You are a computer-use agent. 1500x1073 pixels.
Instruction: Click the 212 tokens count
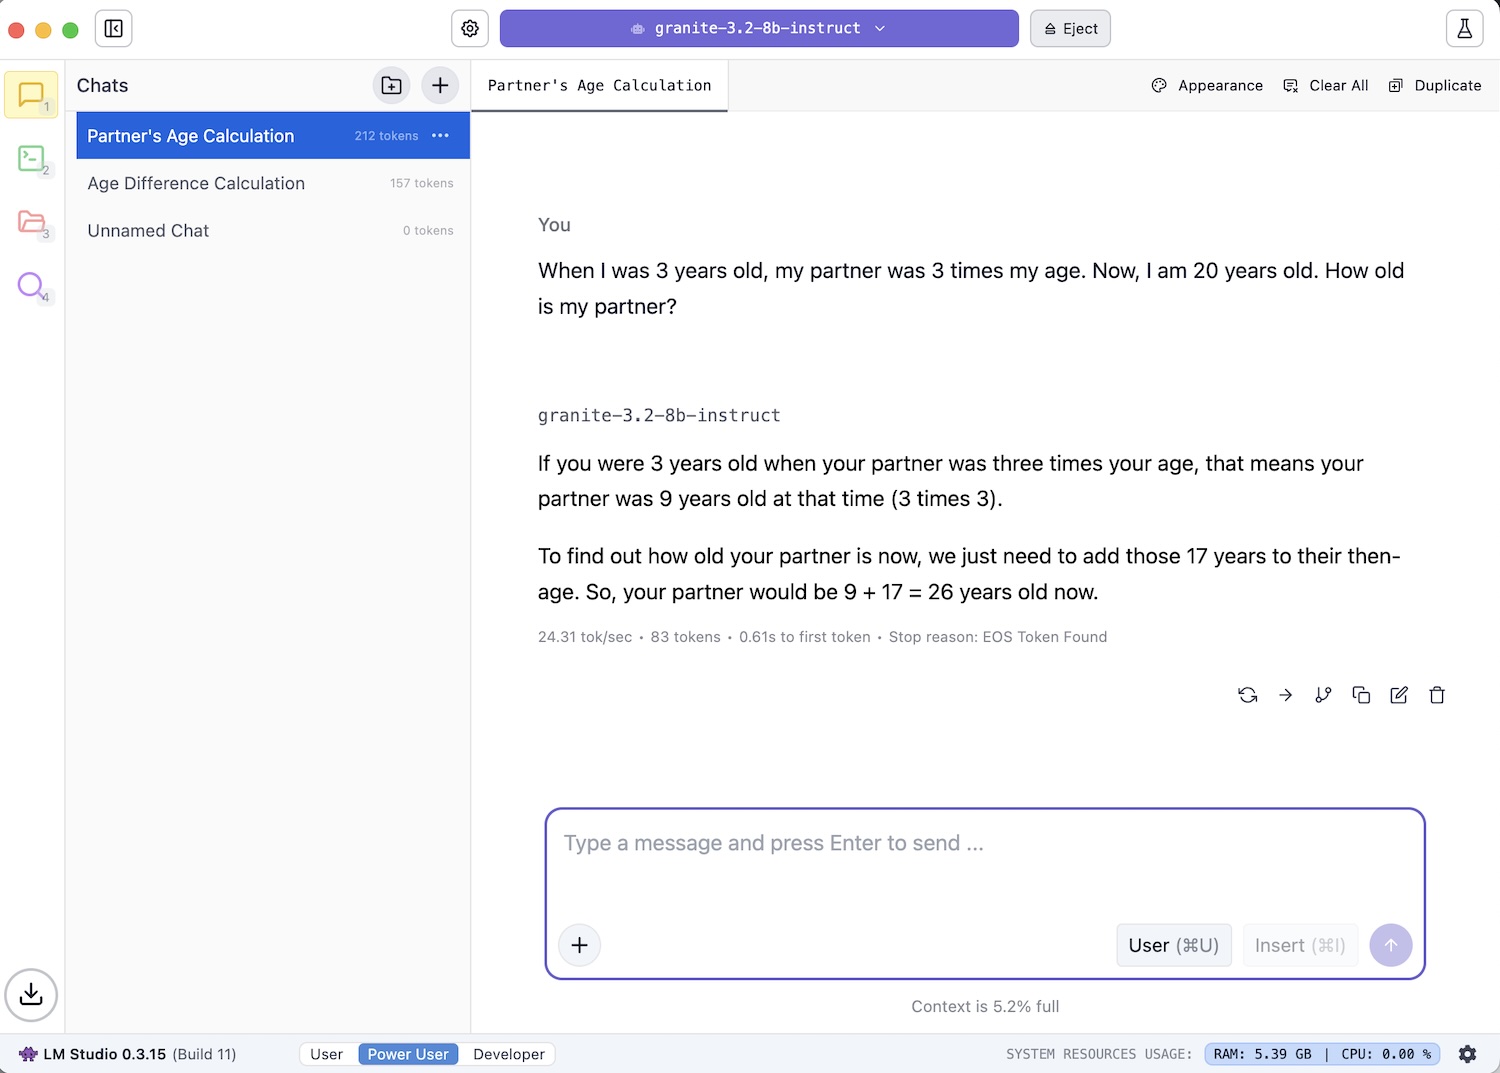386,136
